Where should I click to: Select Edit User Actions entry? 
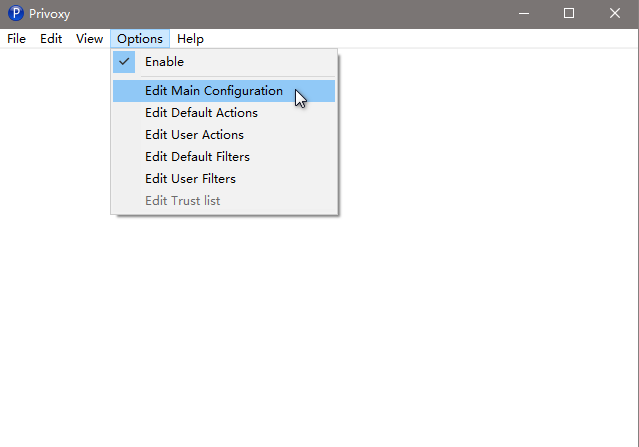(224, 135)
